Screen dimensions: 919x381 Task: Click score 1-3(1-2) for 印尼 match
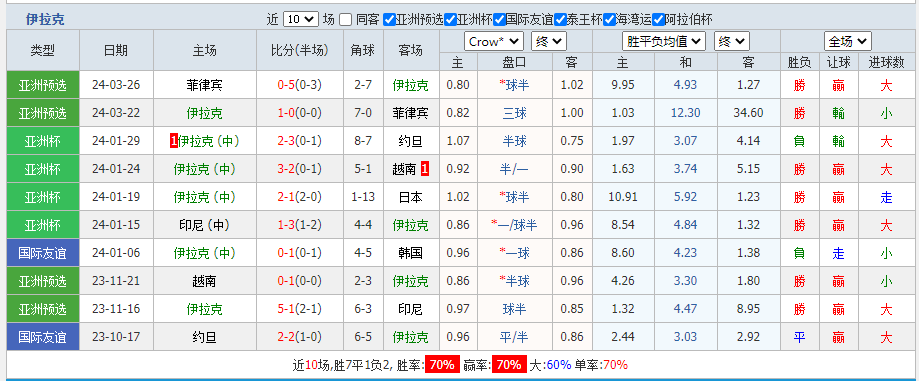click(x=299, y=225)
